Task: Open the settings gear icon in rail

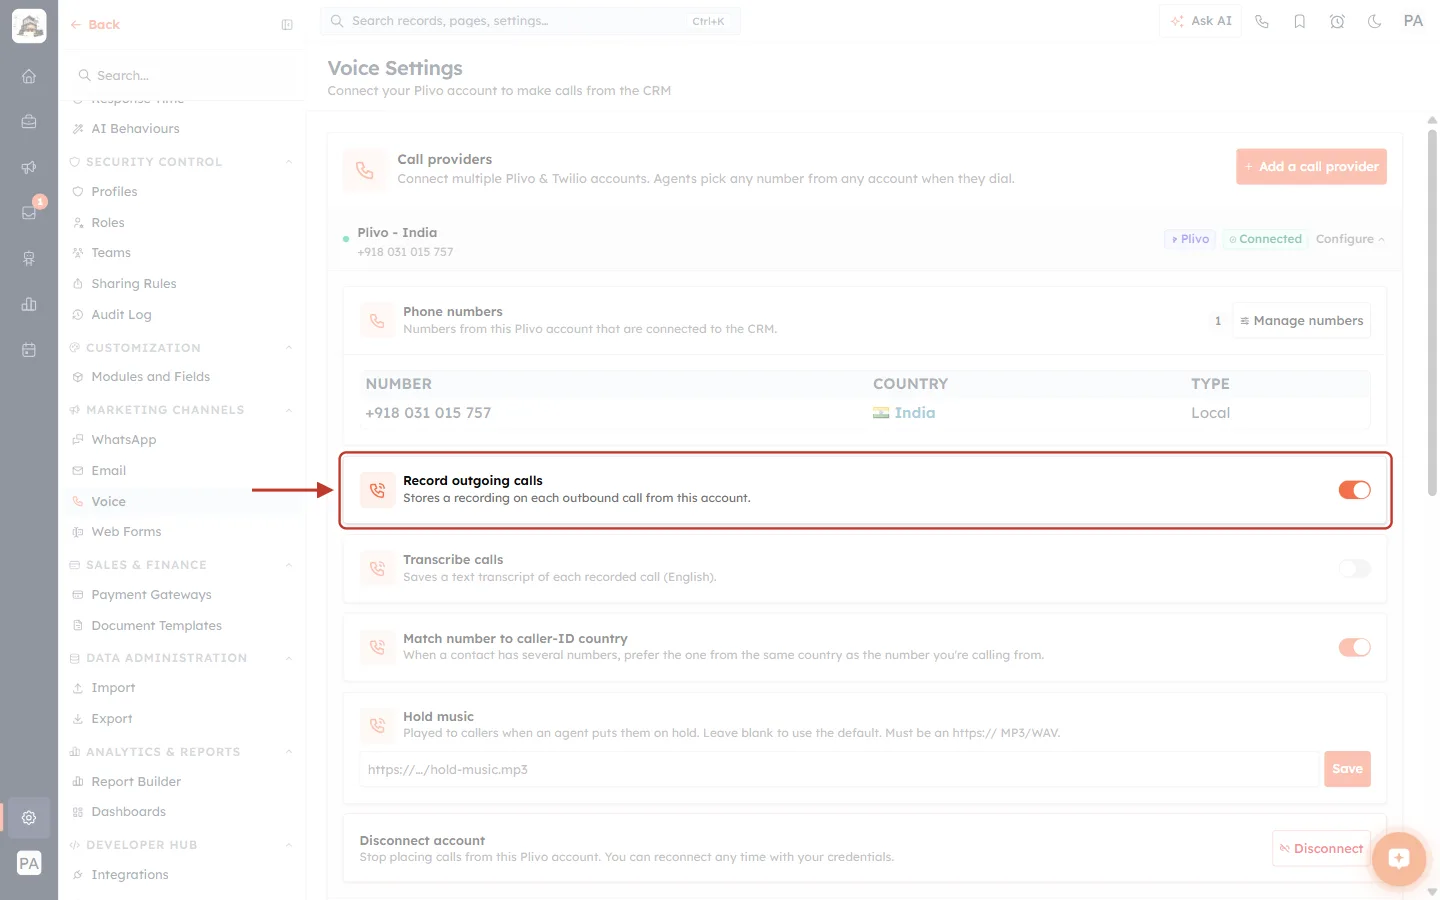Action: pos(29,818)
